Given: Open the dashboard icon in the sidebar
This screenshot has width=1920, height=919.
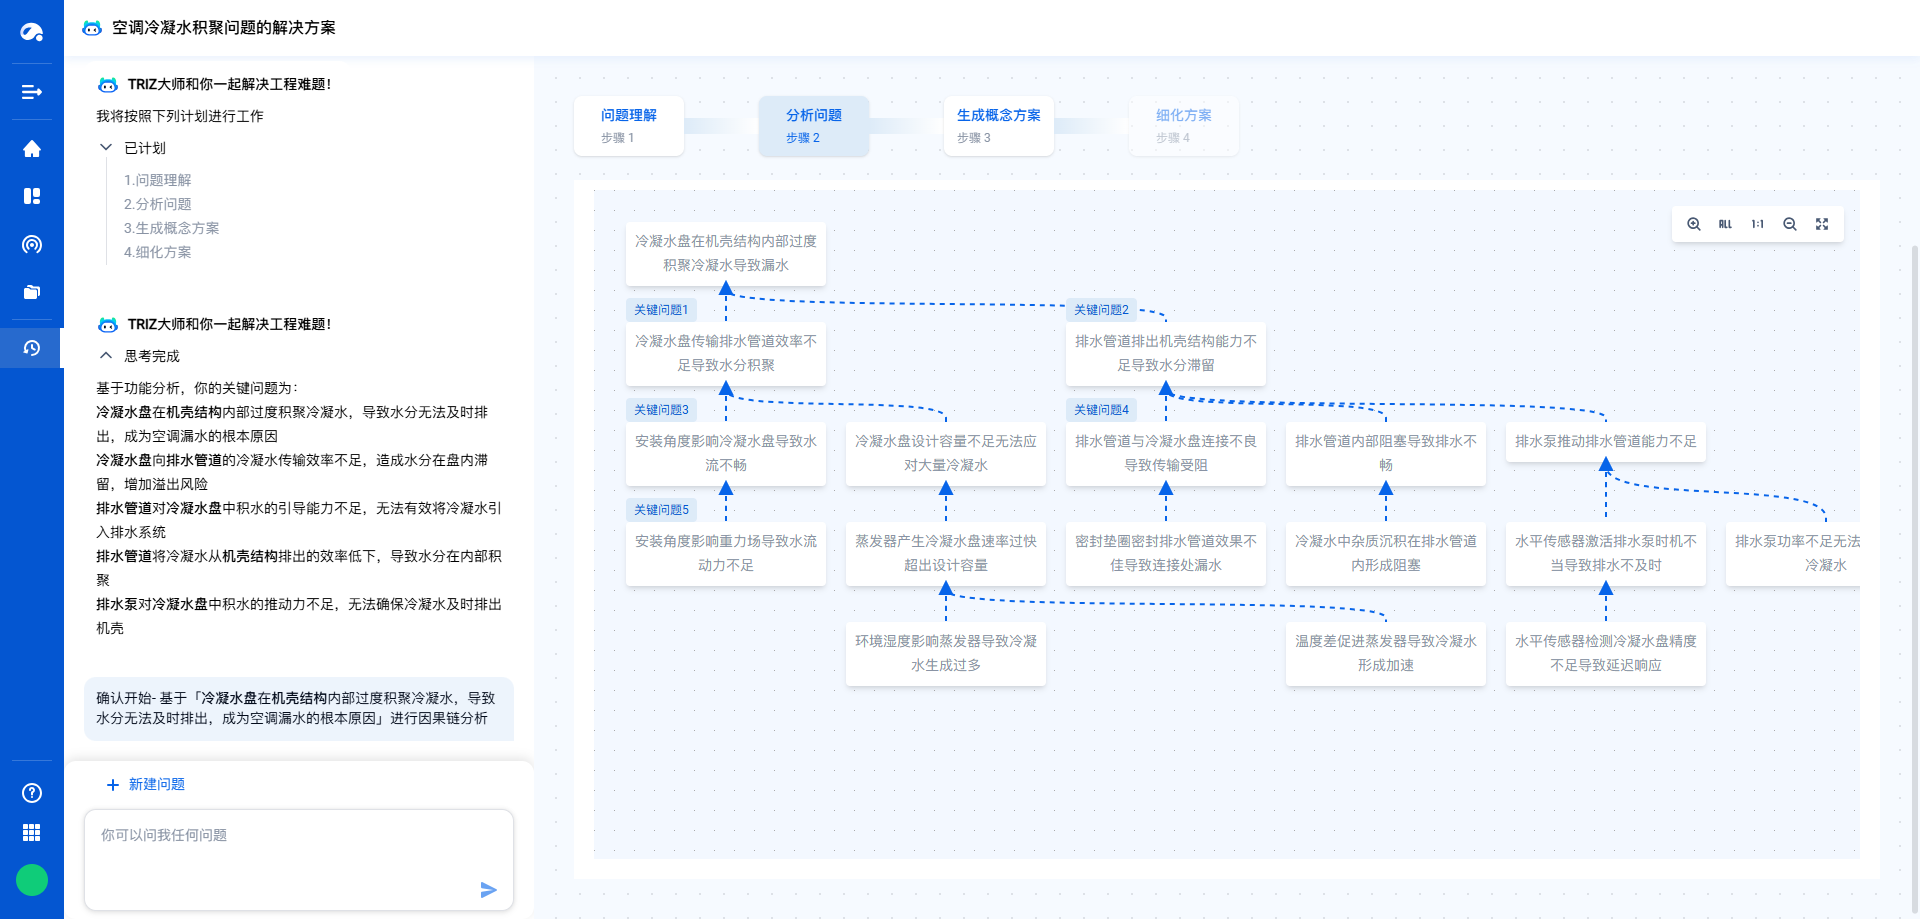Looking at the screenshot, I should 32,196.
